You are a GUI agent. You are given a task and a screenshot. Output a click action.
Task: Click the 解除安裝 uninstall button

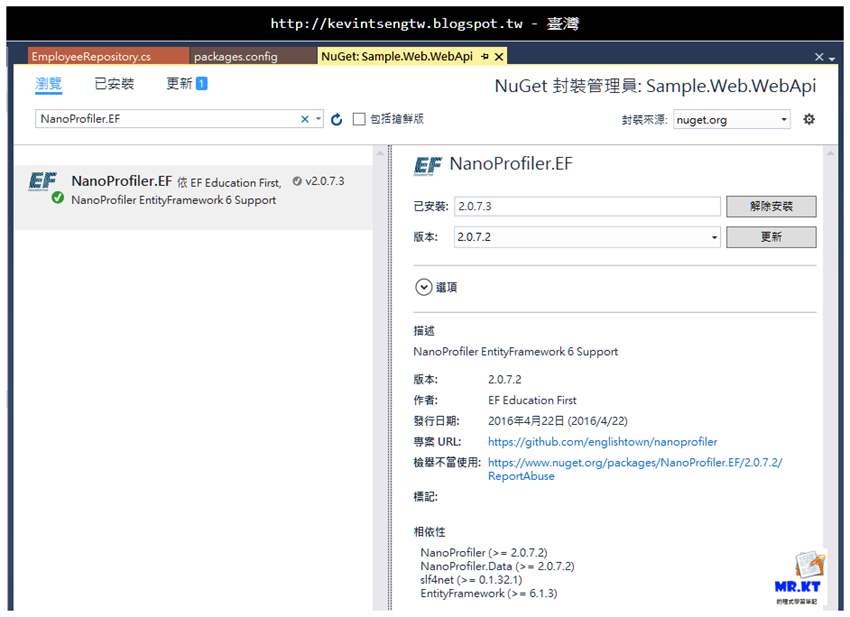click(771, 206)
